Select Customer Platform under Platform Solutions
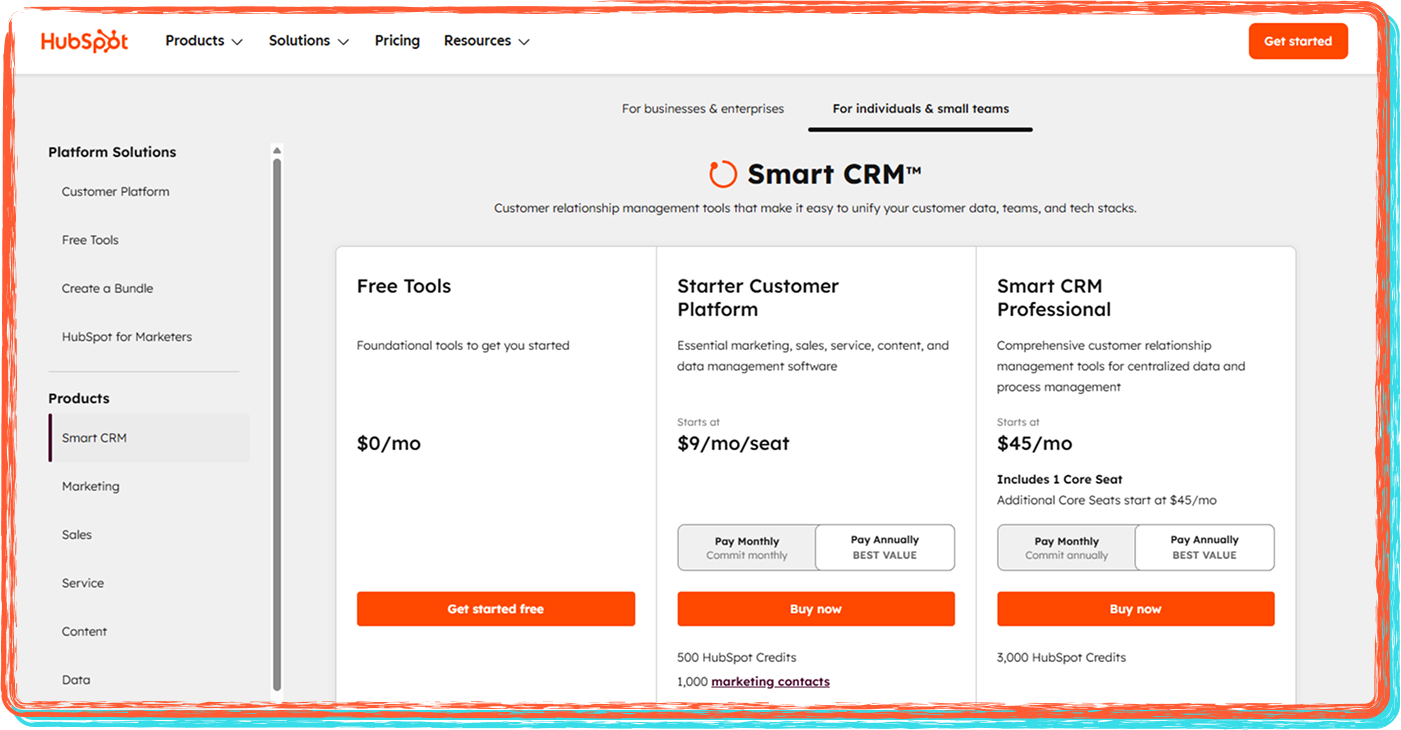Image resolution: width=1401 pixels, height=730 pixels. pyautogui.click(x=115, y=191)
